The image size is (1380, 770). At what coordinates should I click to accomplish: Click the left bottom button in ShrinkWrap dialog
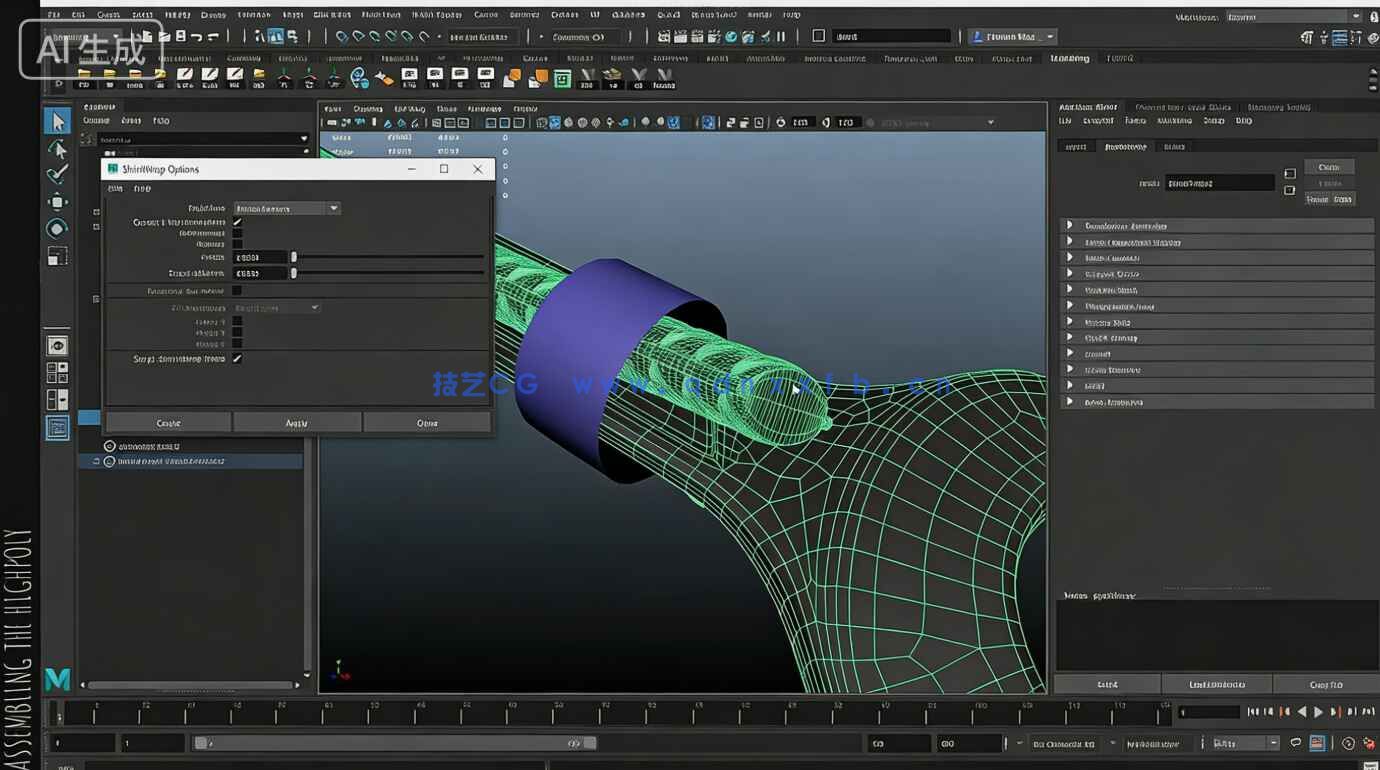(x=168, y=423)
